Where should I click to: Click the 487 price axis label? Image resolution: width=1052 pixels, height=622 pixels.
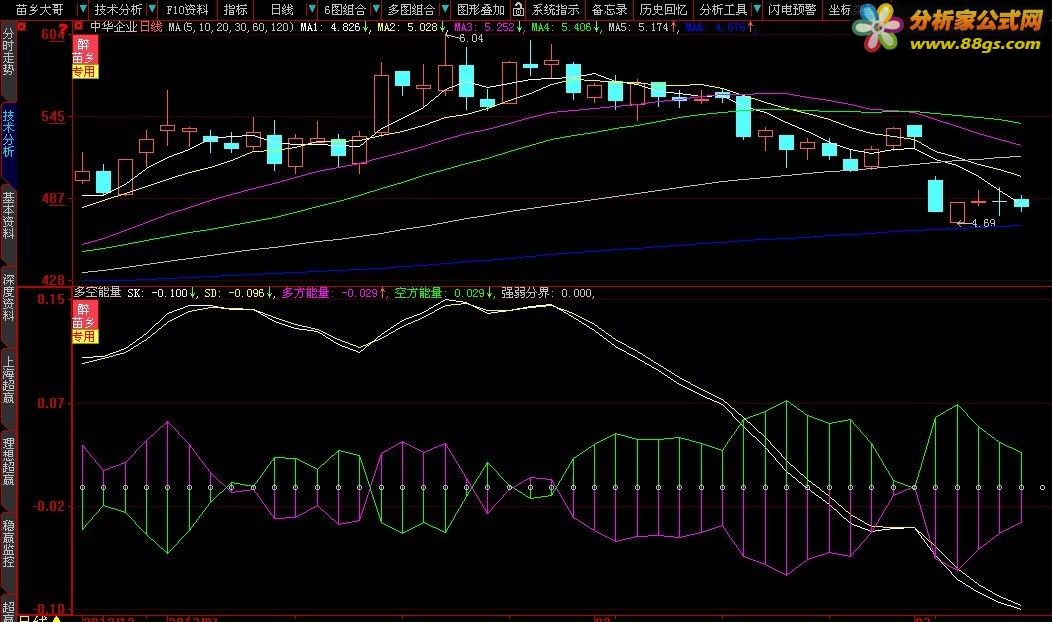[x=53, y=198]
